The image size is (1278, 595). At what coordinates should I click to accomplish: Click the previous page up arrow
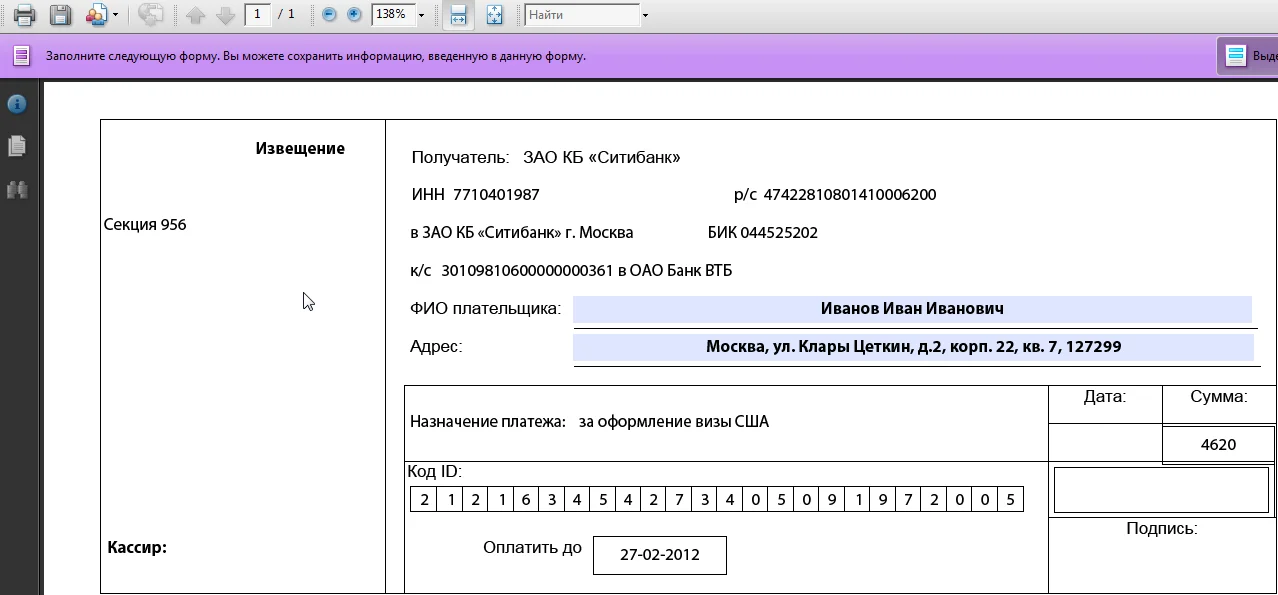(196, 15)
